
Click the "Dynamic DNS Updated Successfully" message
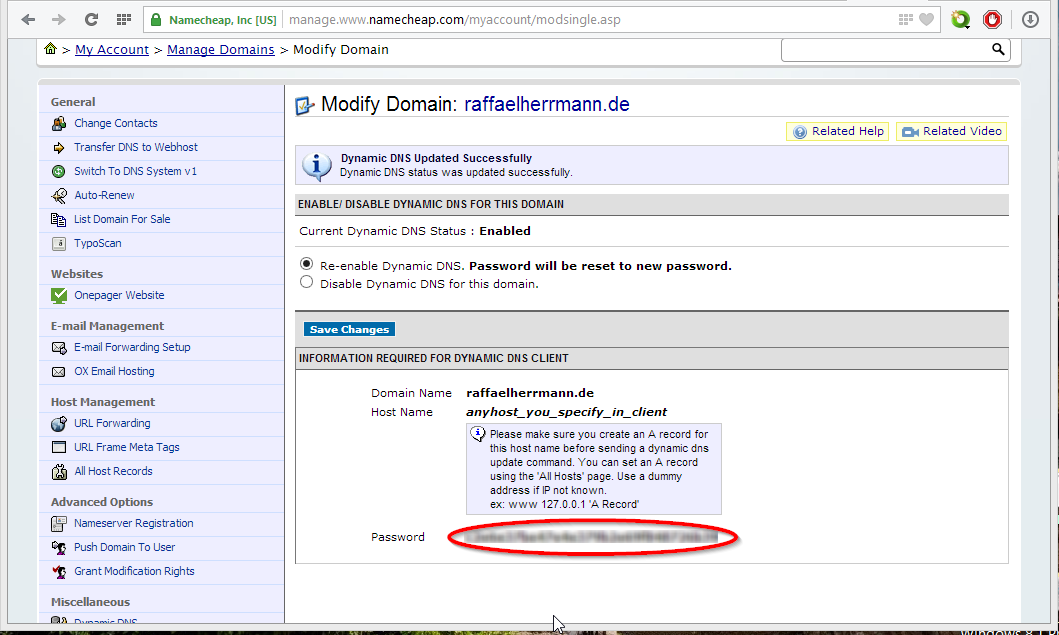pos(436,158)
